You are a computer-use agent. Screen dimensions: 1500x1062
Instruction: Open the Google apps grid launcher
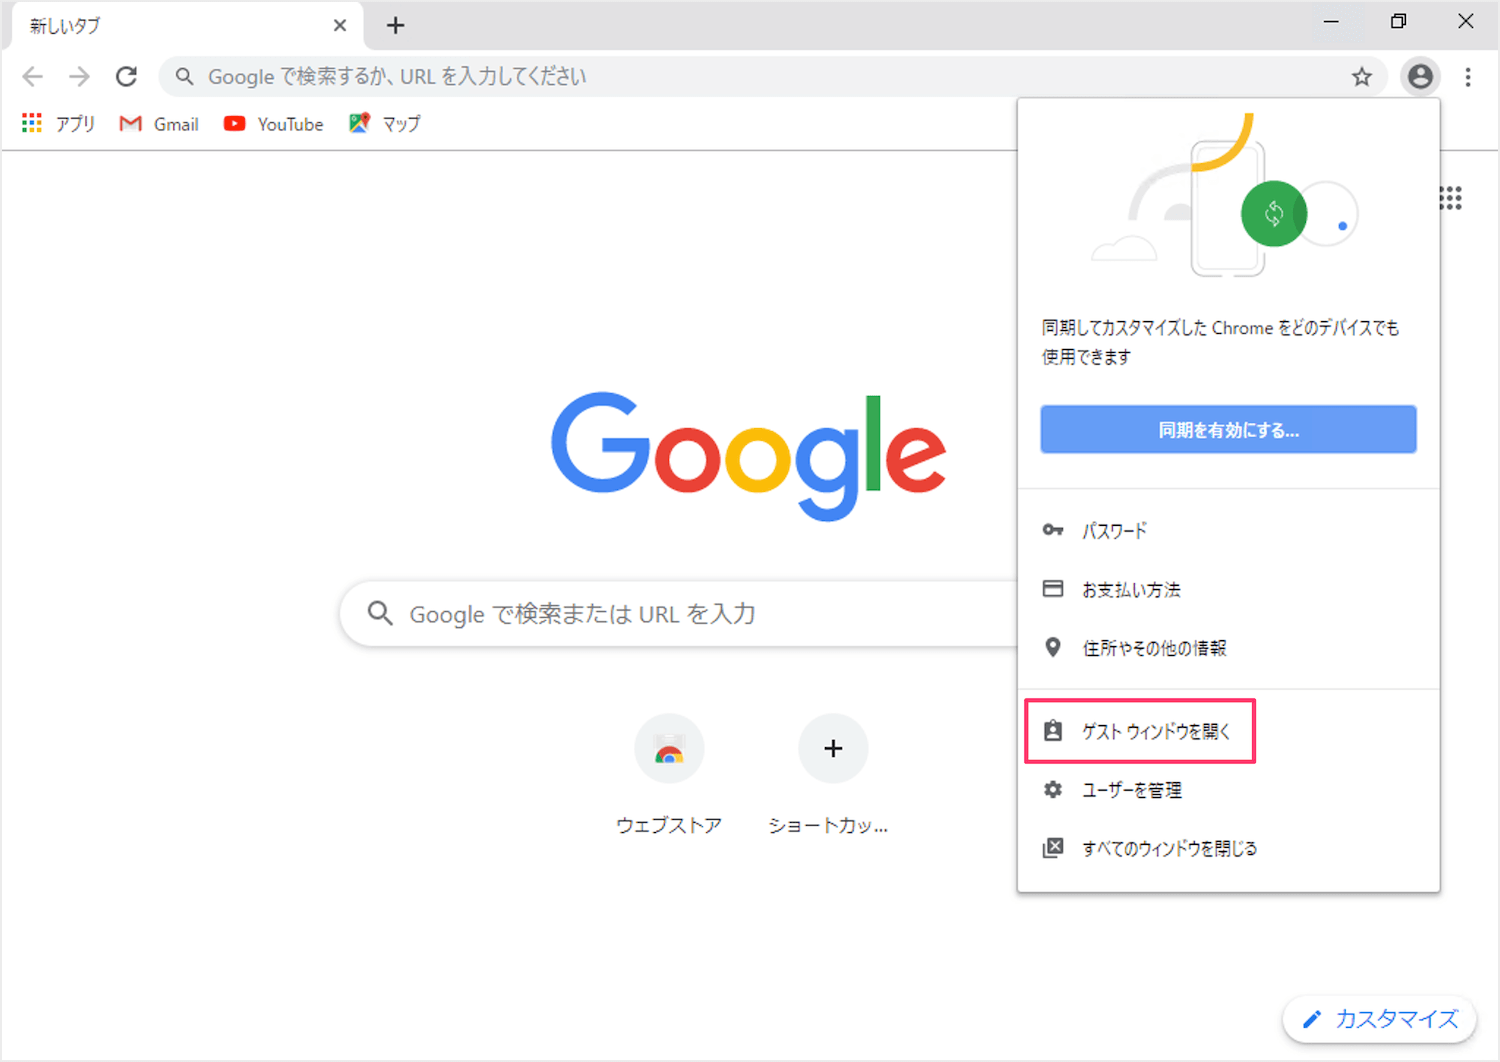point(1450,198)
